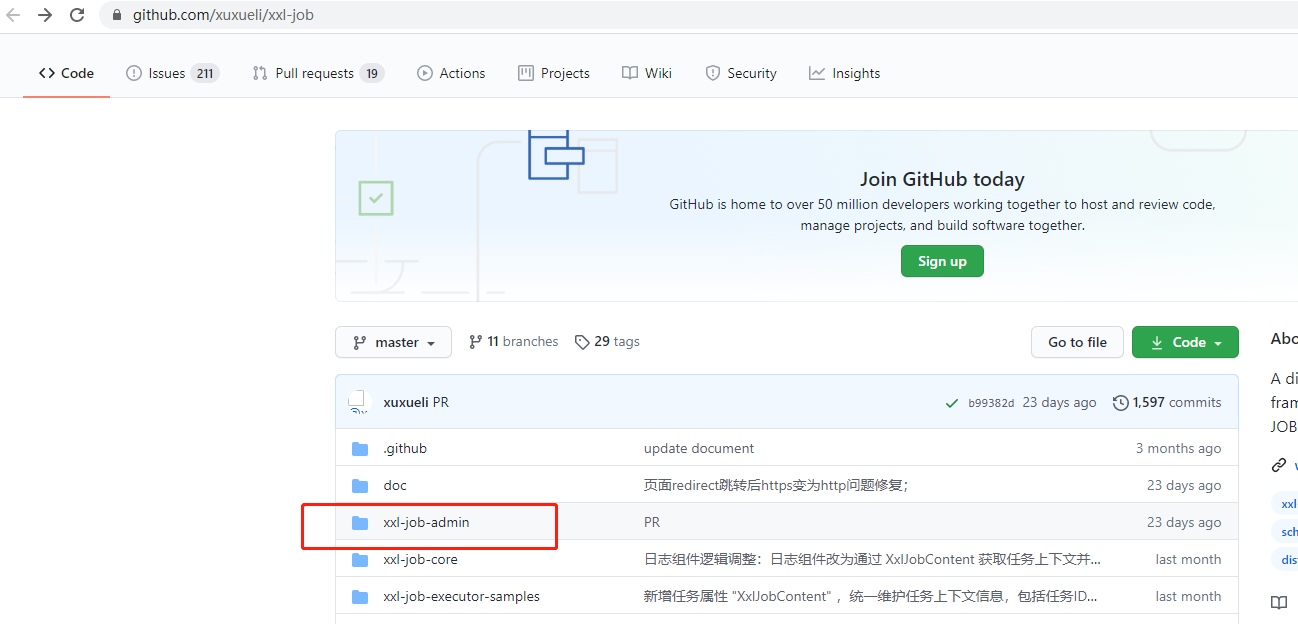Click the Go to file button
The width and height of the screenshot is (1298, 624).
pos(1077,341)
